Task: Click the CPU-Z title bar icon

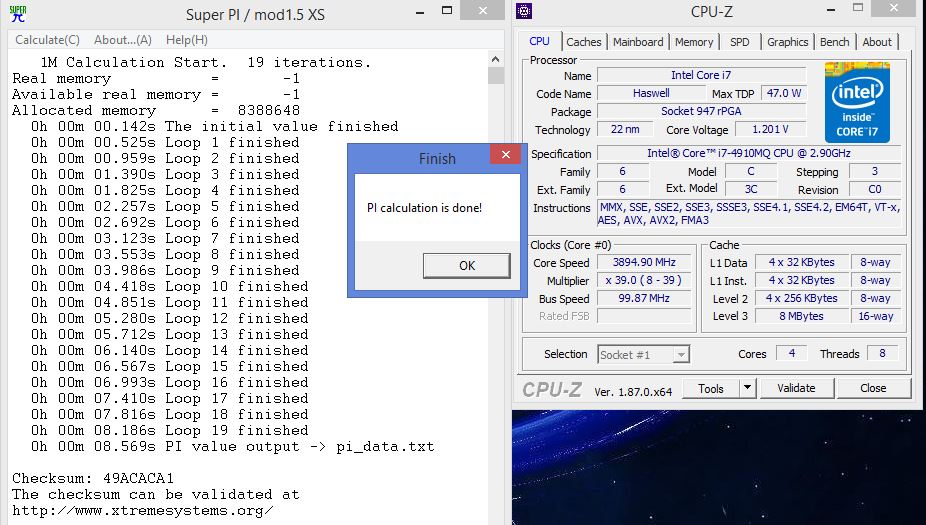Action: coord(524,11)
